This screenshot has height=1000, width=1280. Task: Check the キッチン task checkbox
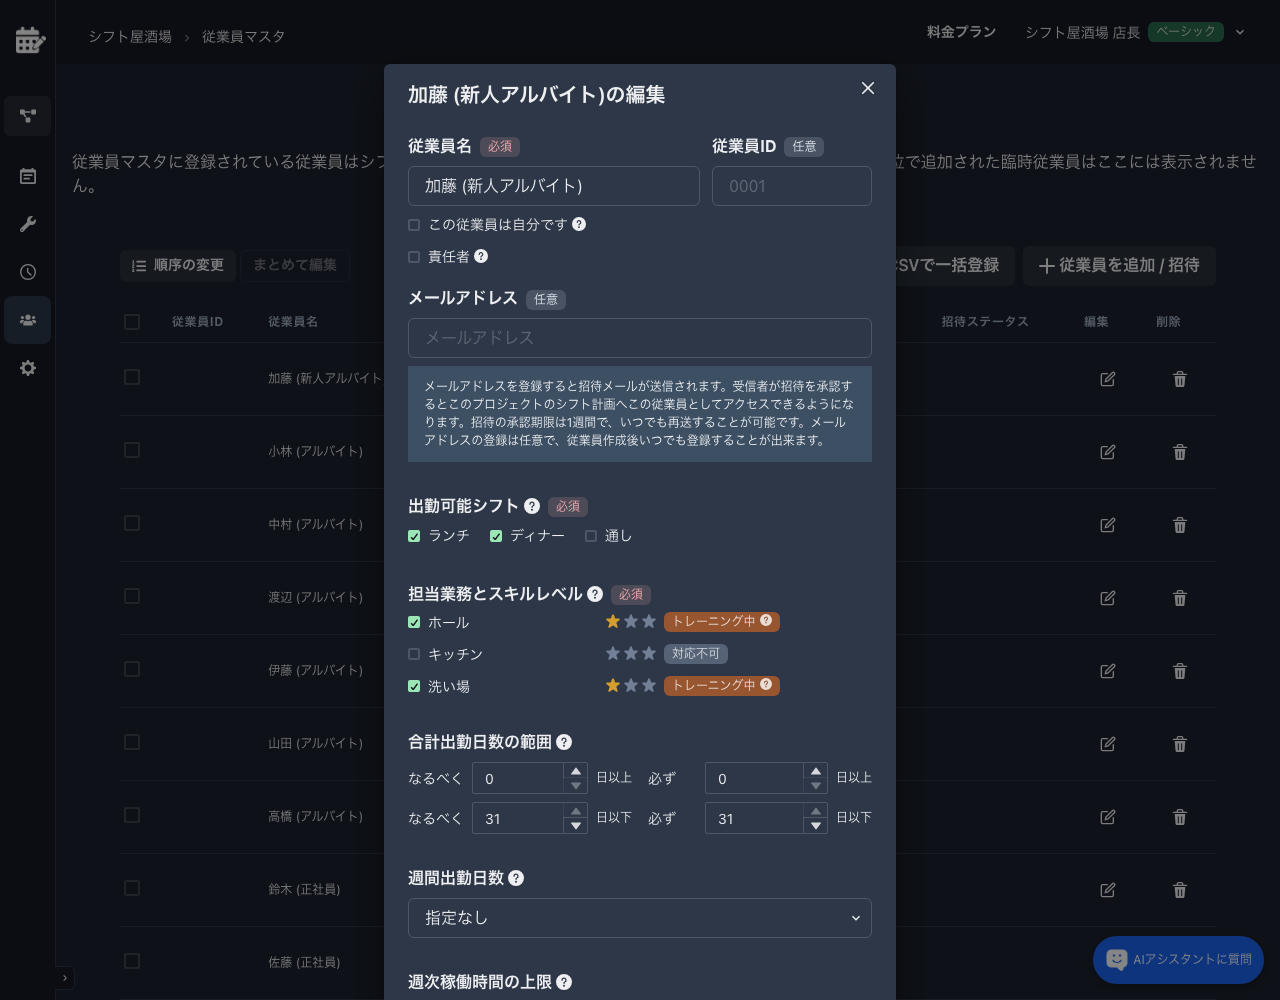click(414, 654)
